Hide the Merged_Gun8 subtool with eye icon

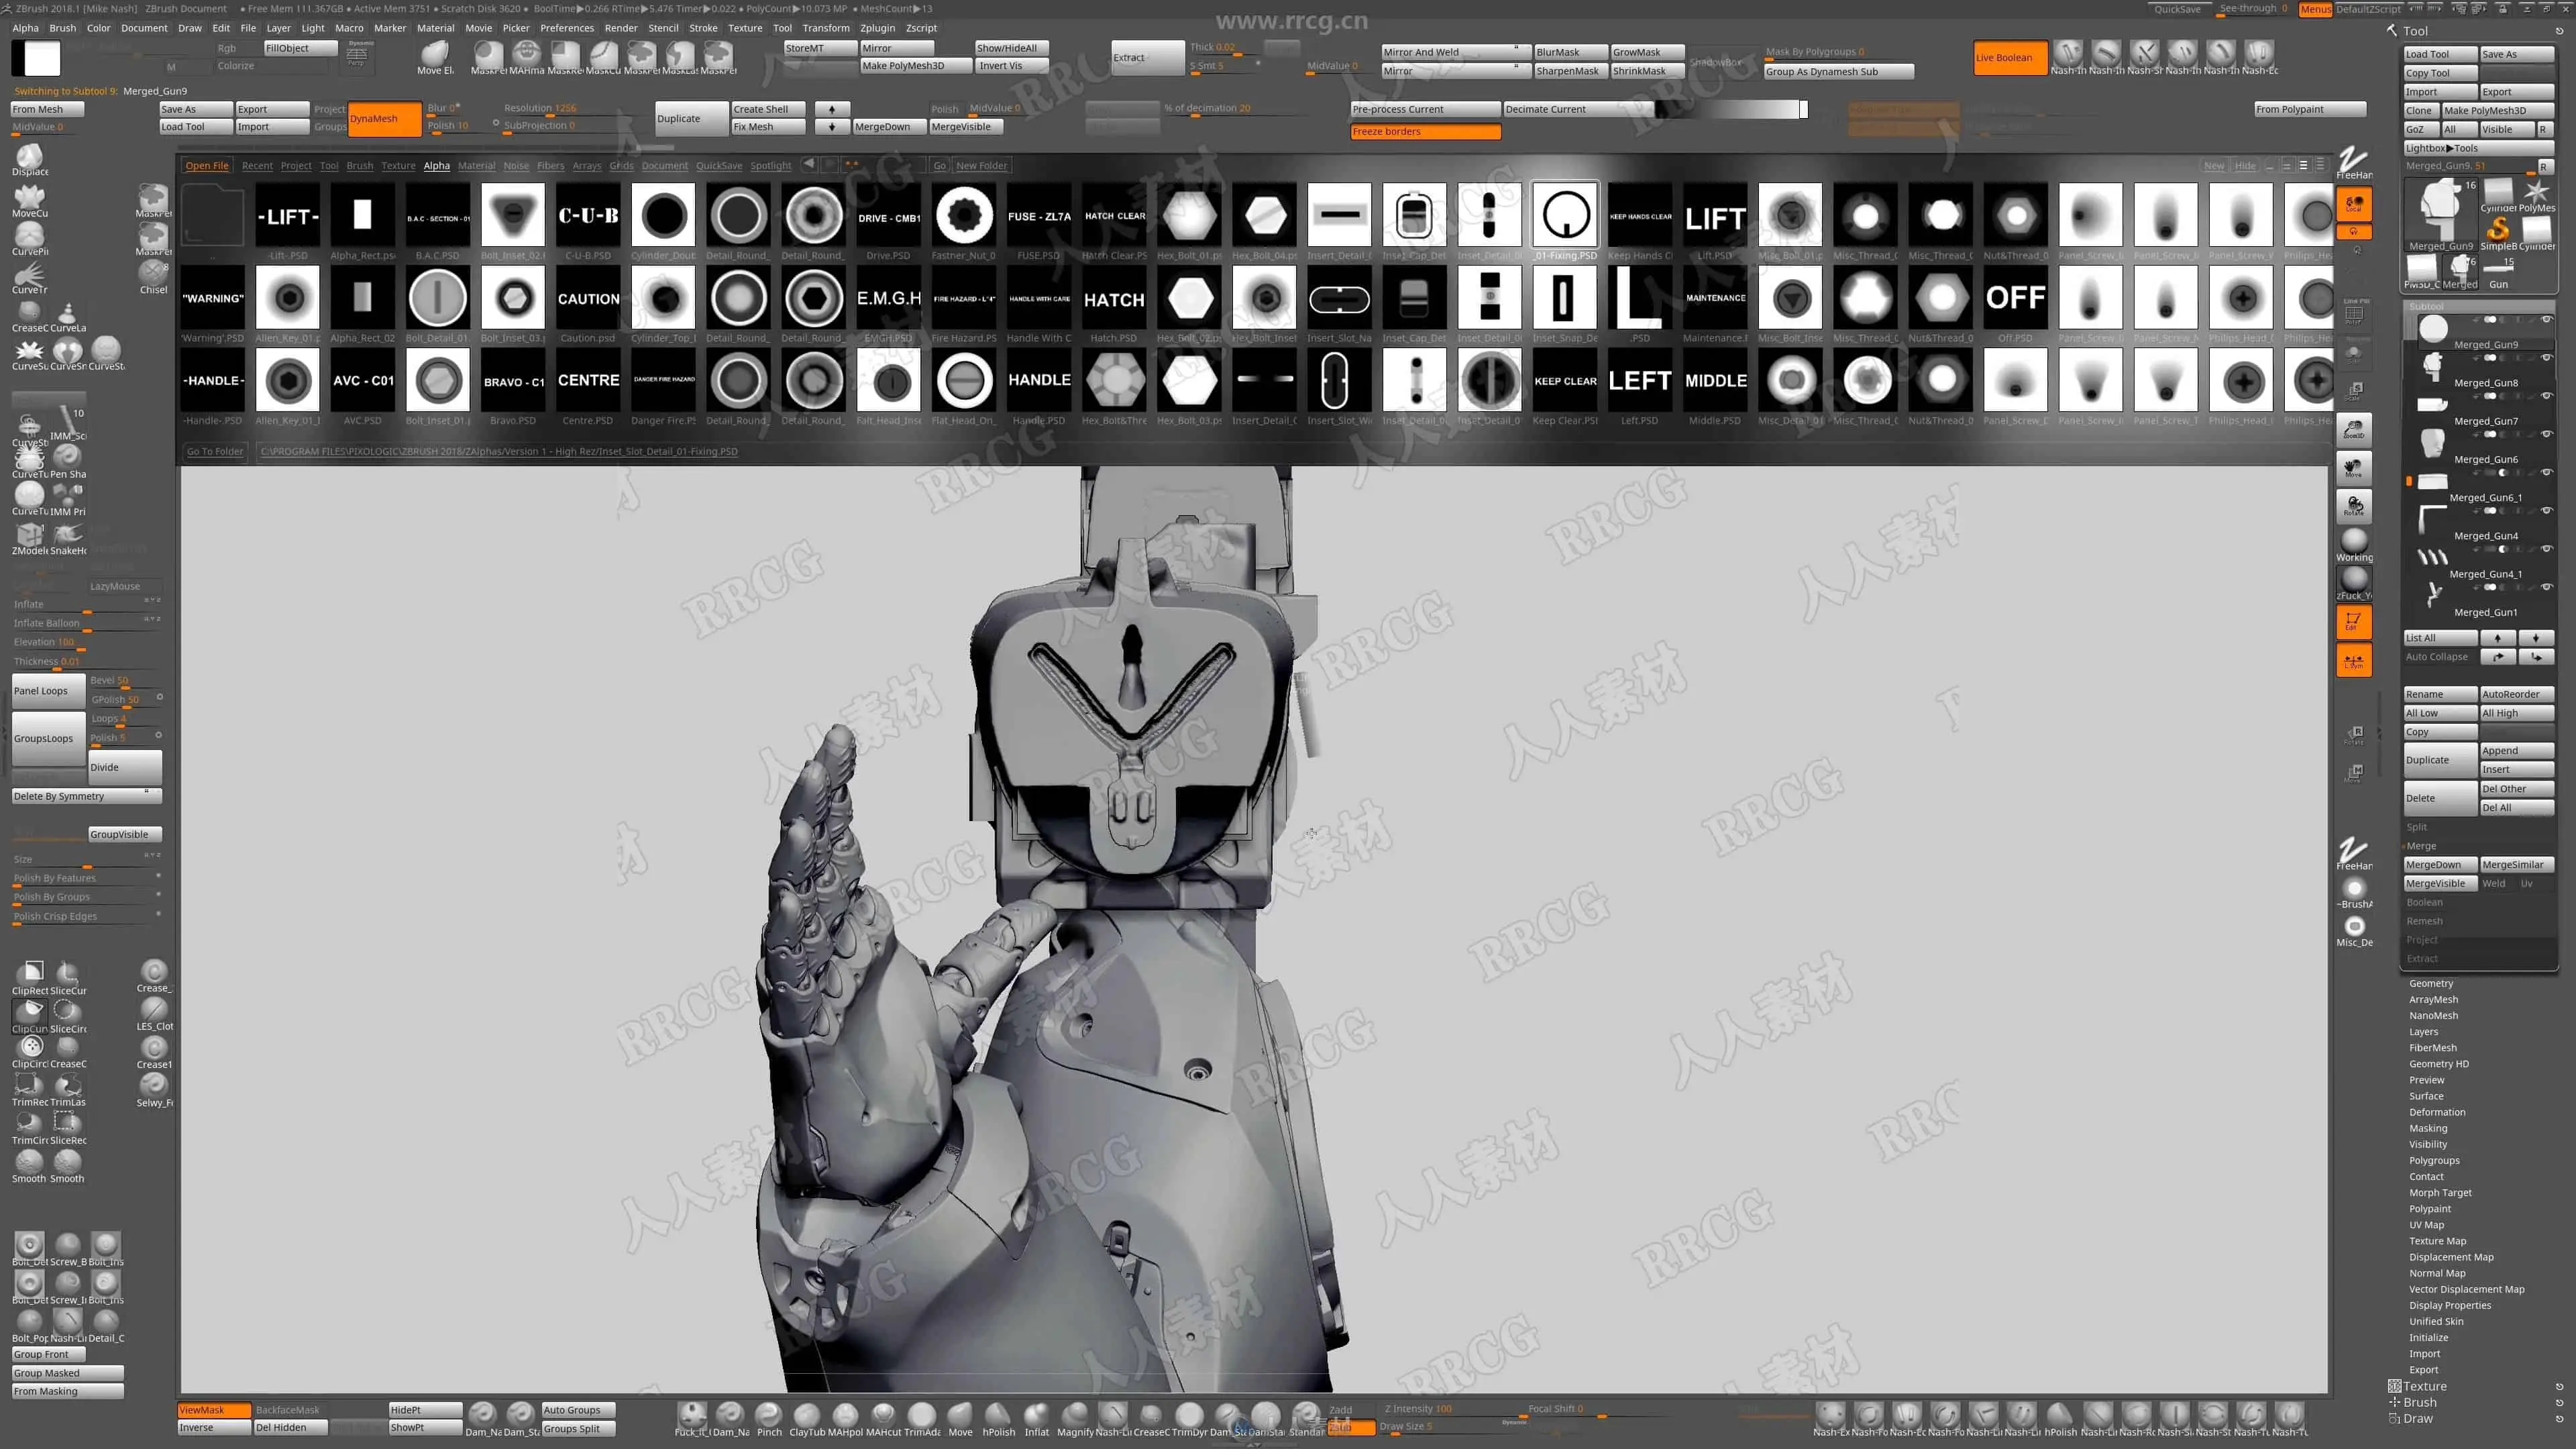pos(2546,358)
